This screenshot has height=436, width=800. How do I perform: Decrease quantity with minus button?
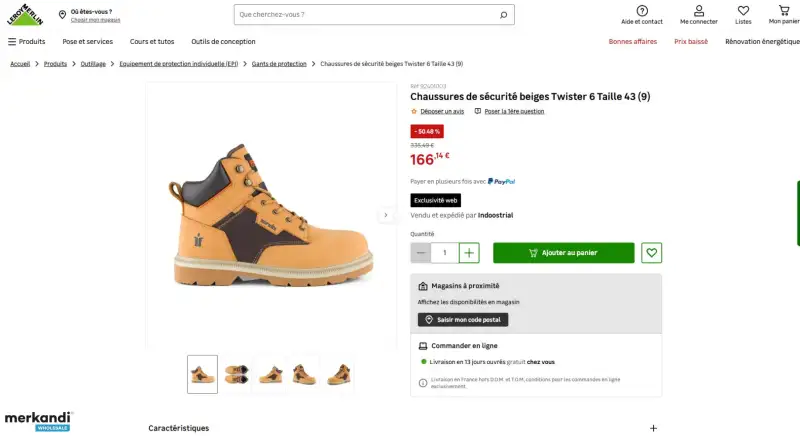420,253
